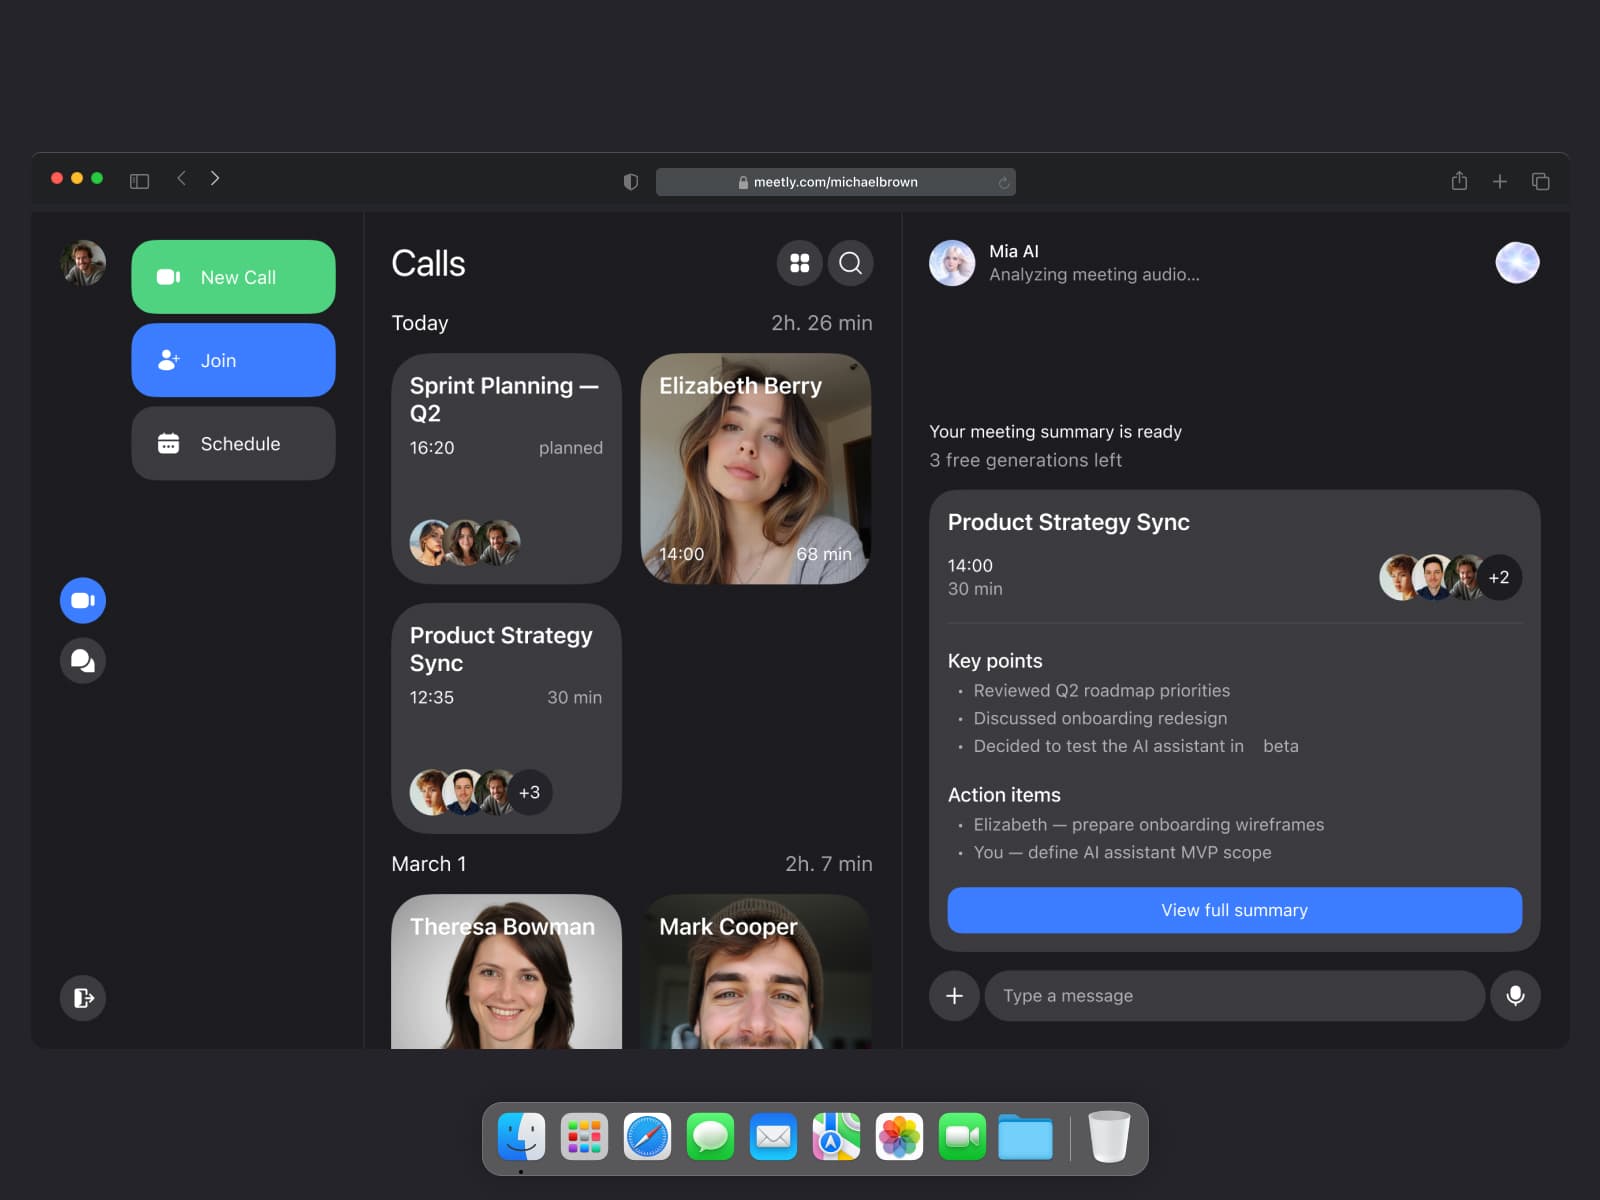Click the Mia AI glowing orb icon
The image size is (1600, 1200).
pyautogui.click(x=1516, y=263)
